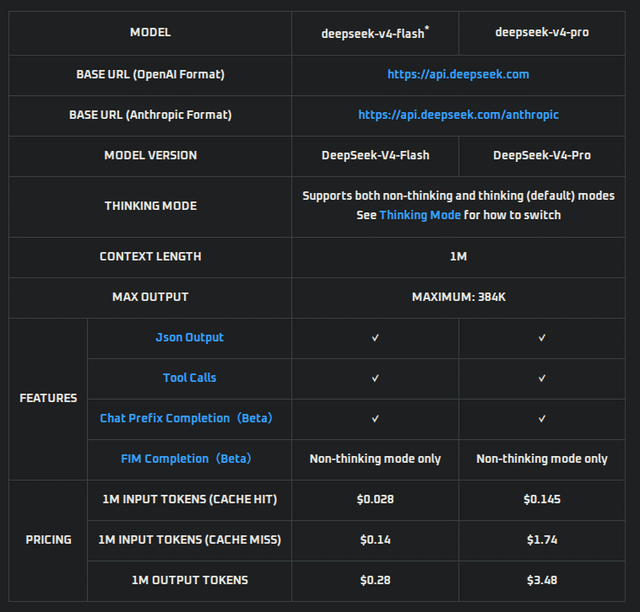Open the https://api.deepseek.com/anthropic link
Viewport: 640px width, 612px height.
458,115
